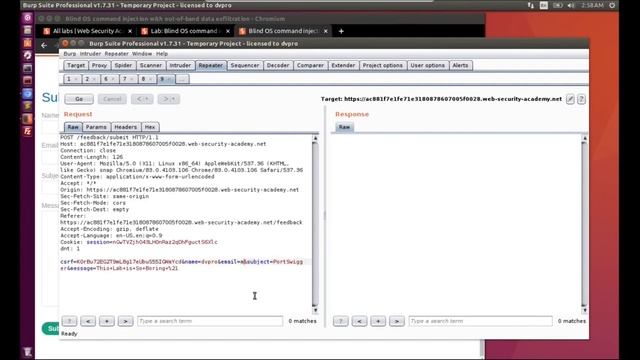Open the power/session menu icon
Image resolution: width=640 pixels, height=360 pixels.
(612, 5)
